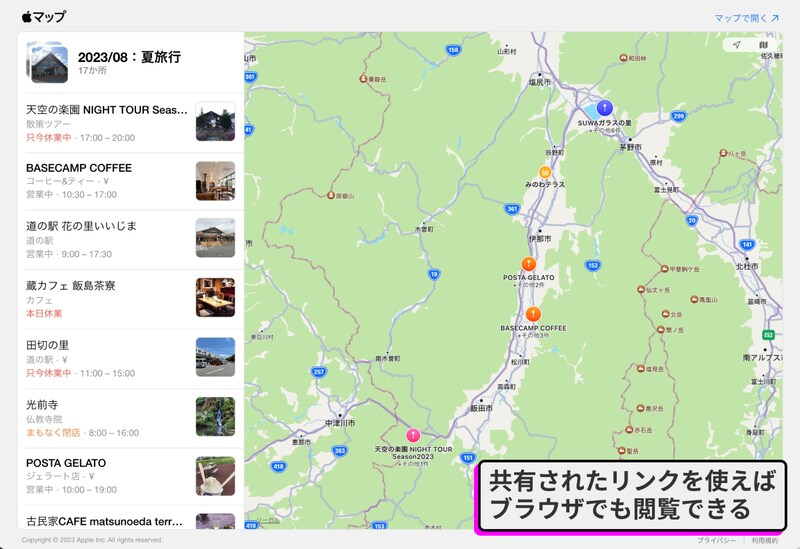Click the 聖岳 mountain marker
The height and width of the screenshot is (549, 800).
coord(621,451)
